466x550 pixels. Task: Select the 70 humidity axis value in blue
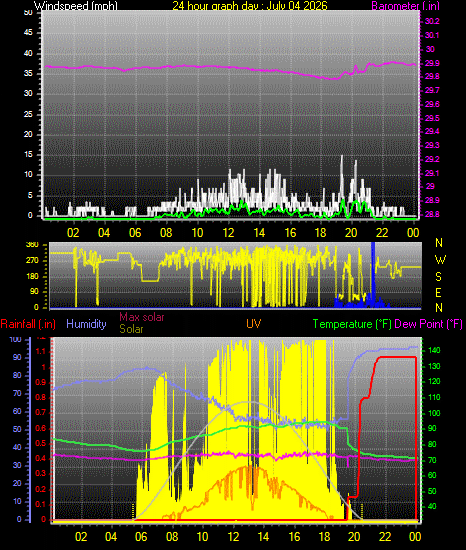click(x=17, y=394)
